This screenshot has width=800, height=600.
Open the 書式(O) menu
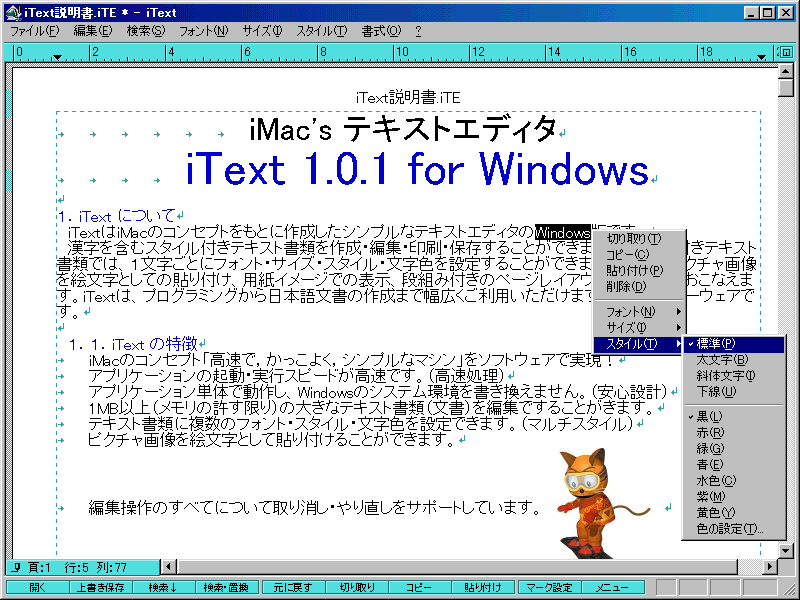coord(381,31)
